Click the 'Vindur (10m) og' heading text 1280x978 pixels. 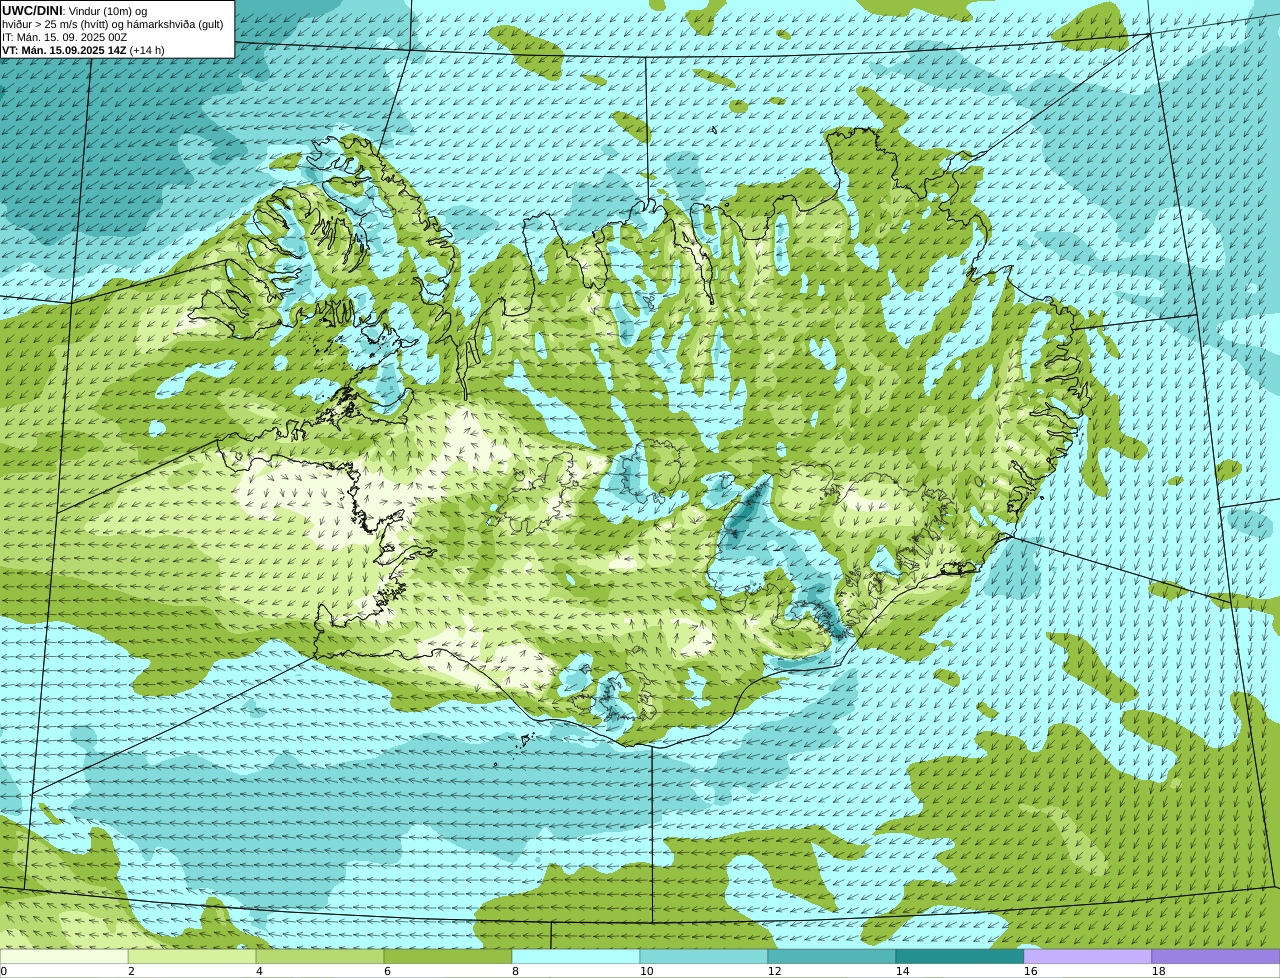click(108, 11)
